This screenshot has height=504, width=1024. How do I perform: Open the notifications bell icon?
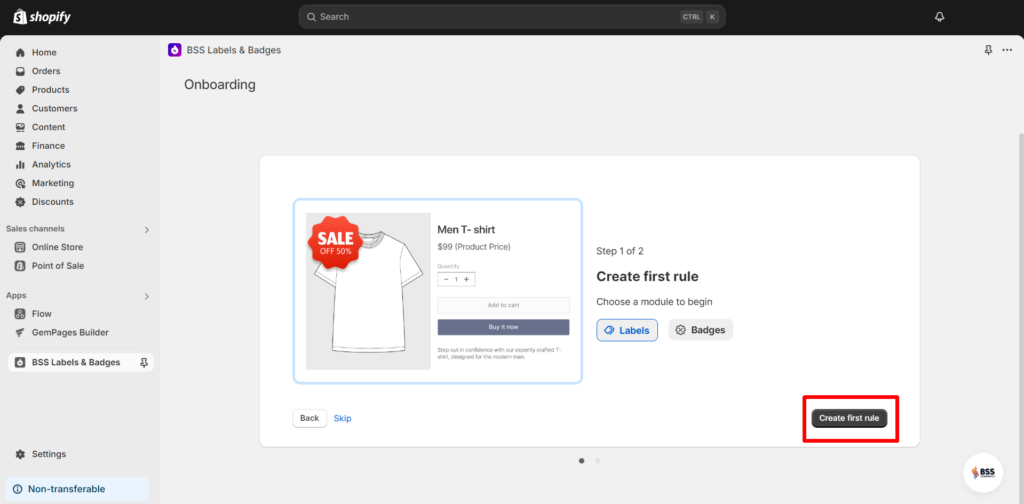[x=939, y=17]
